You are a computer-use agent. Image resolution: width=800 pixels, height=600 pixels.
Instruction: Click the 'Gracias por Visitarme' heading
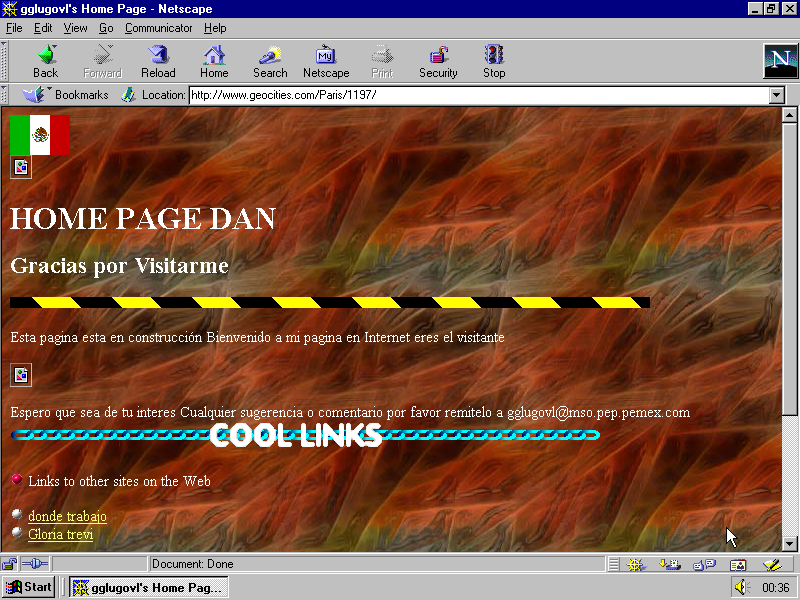pos(119,265)
